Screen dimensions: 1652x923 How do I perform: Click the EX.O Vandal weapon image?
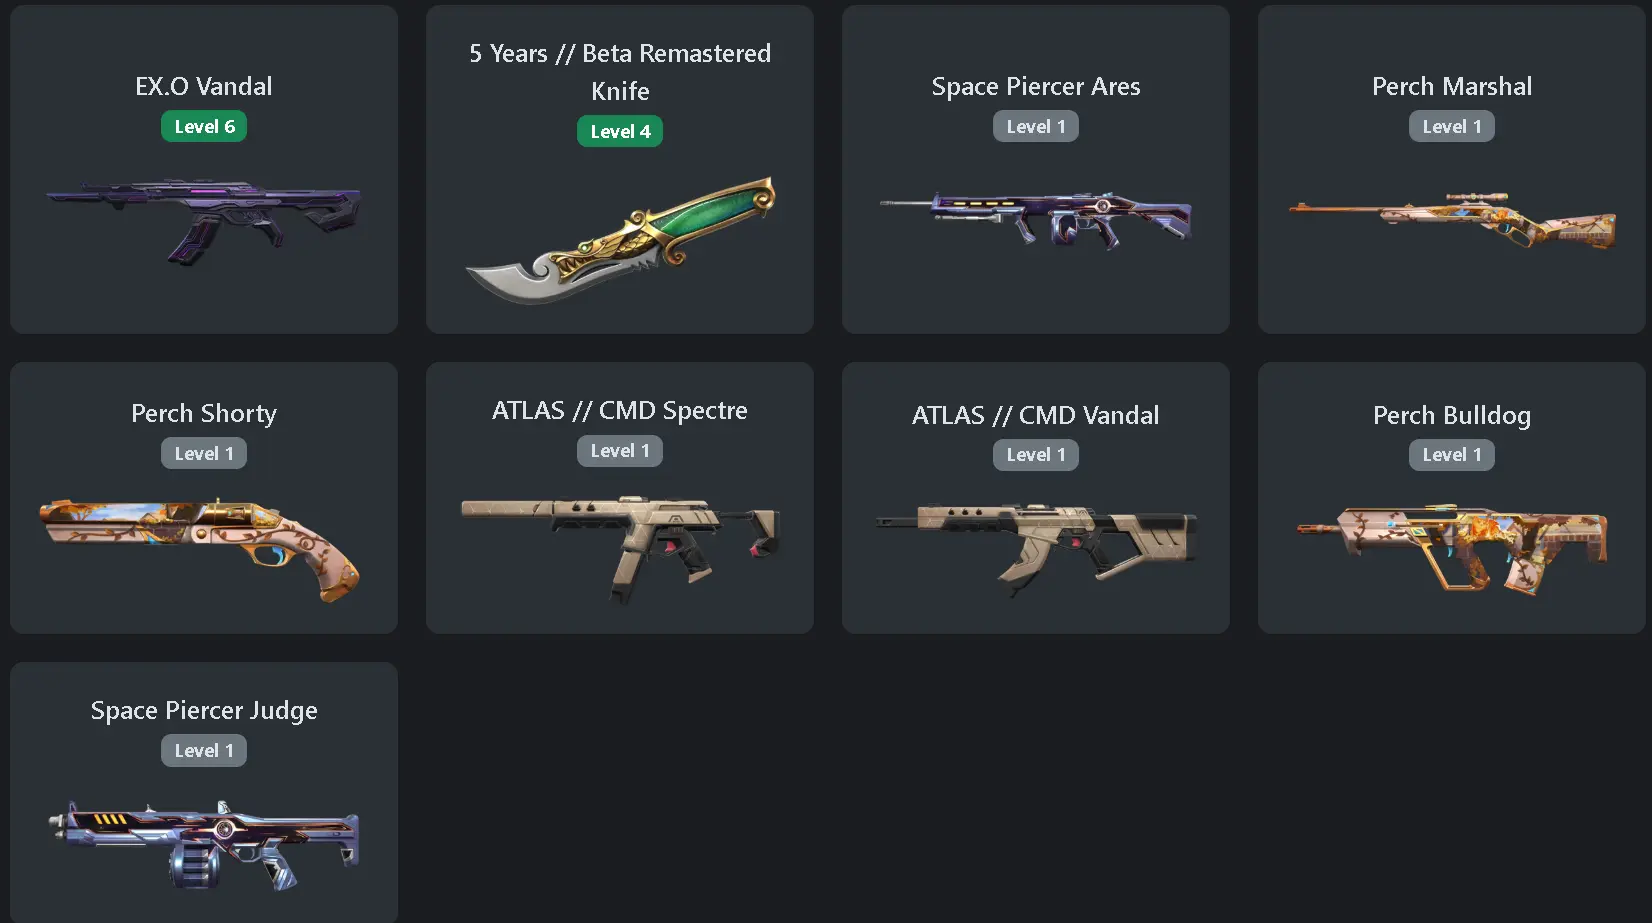204,222
